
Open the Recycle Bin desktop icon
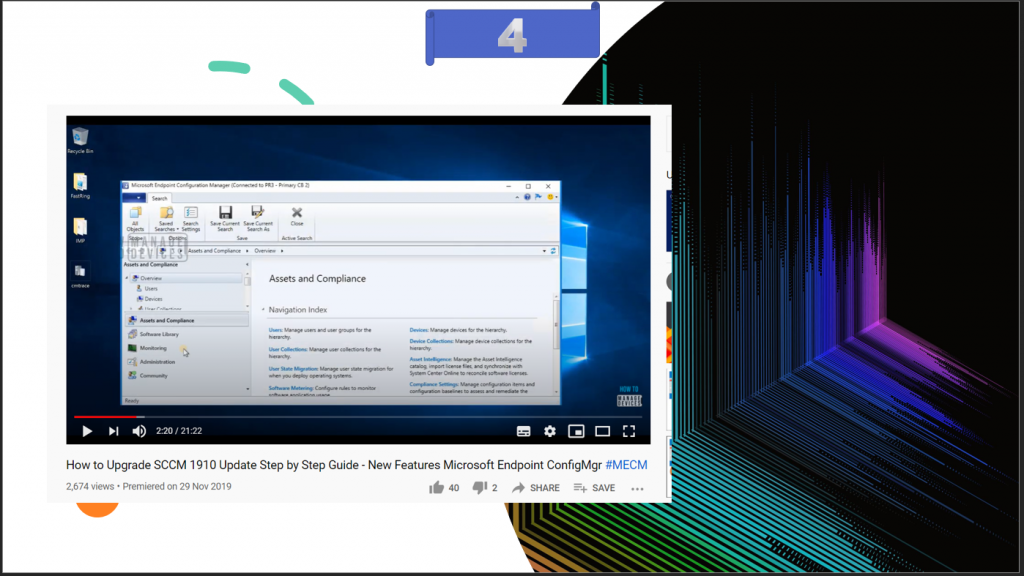point(80,140)
